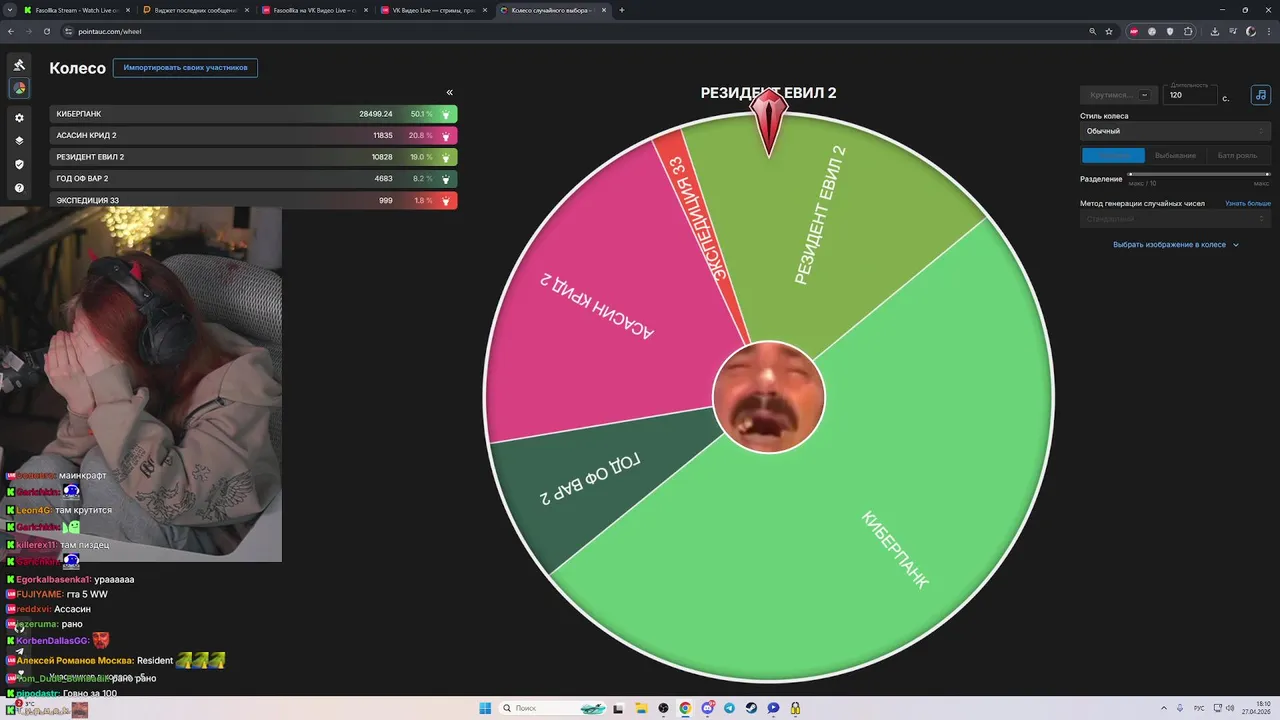Open site information icon in address bar
This screenshot has width=1280, height=720.
[x=68, y=31]
